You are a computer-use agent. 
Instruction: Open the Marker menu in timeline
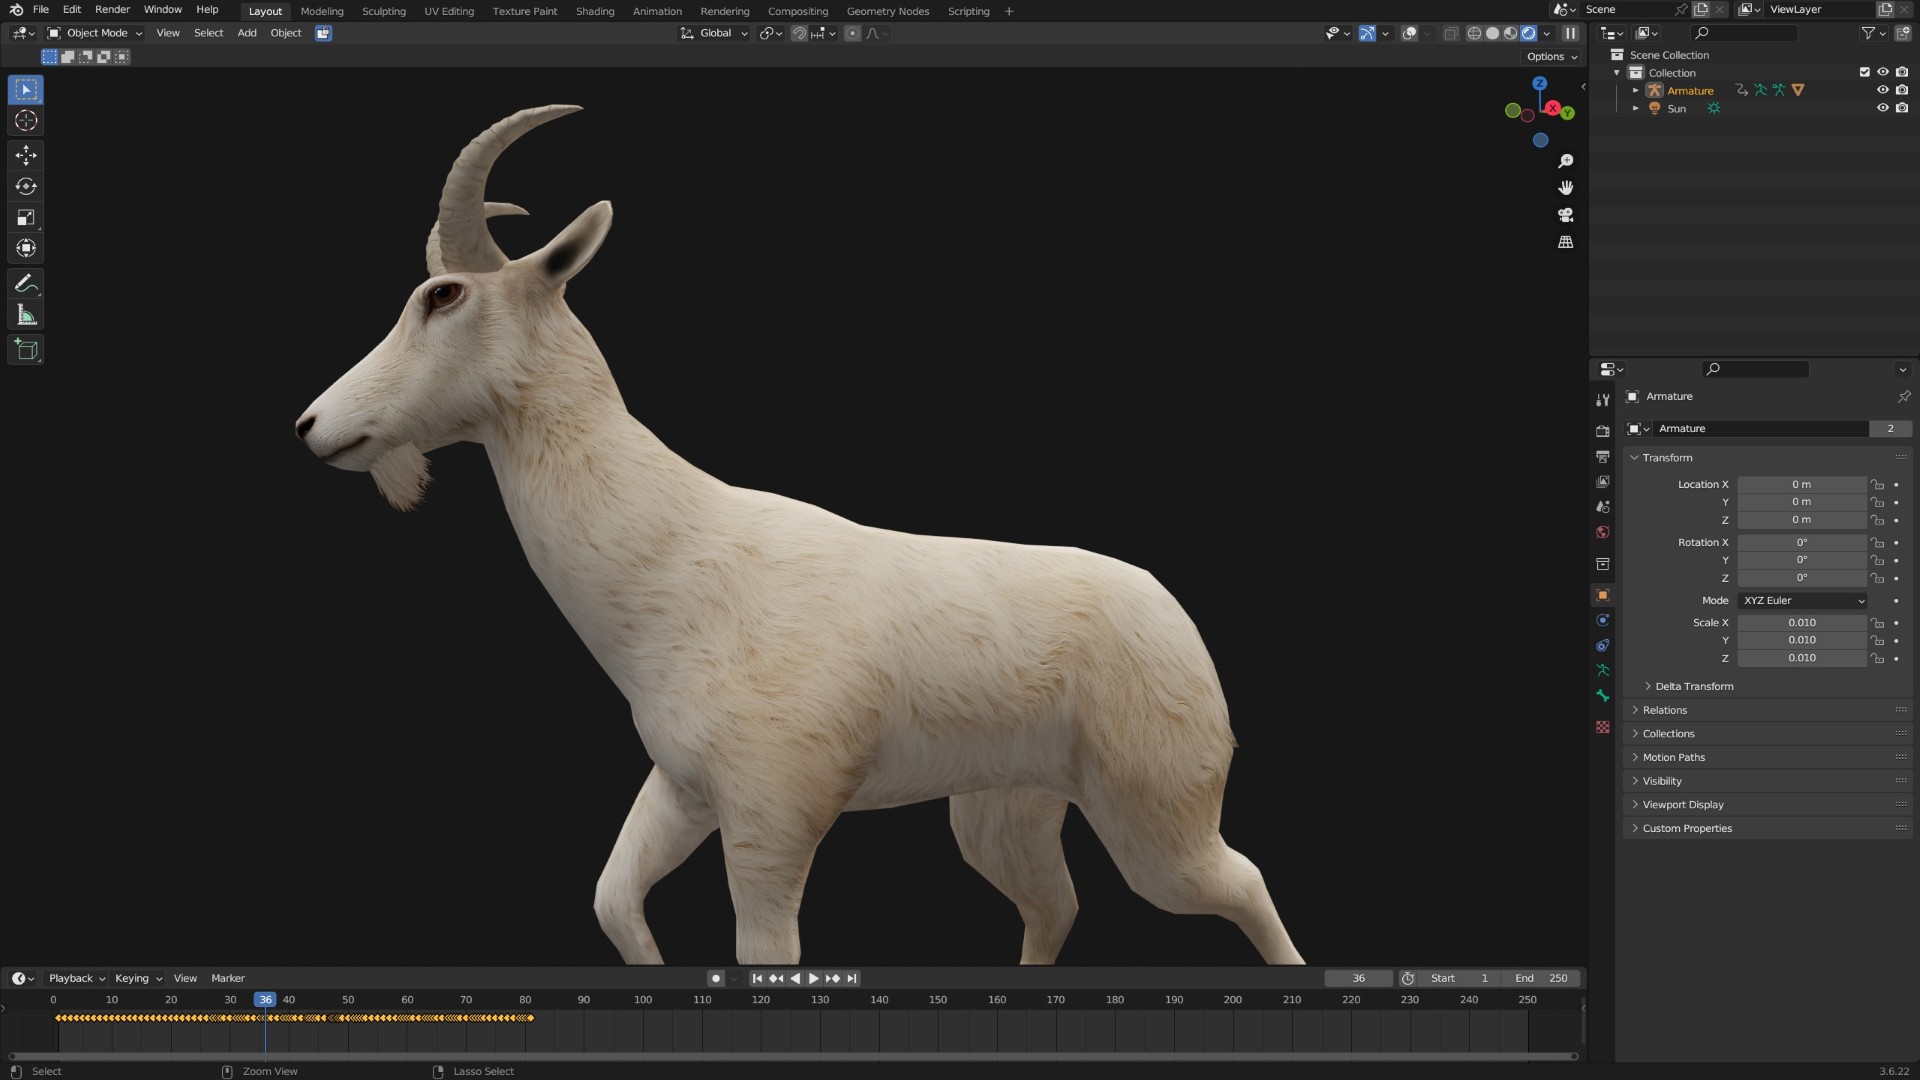point(228,979)
